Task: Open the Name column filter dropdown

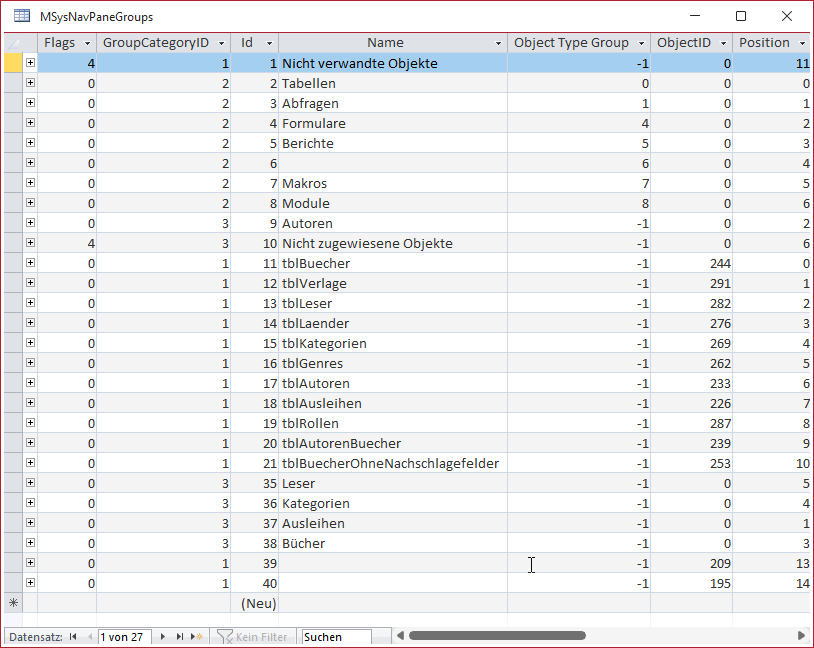Action: pyautogui.click(x=498, y=42)
